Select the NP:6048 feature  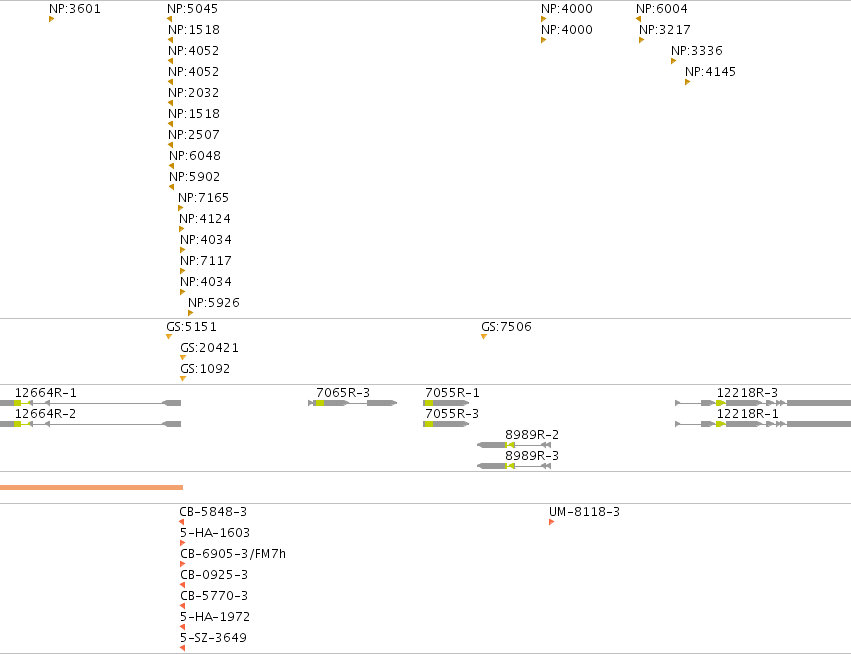click(195, 156)
